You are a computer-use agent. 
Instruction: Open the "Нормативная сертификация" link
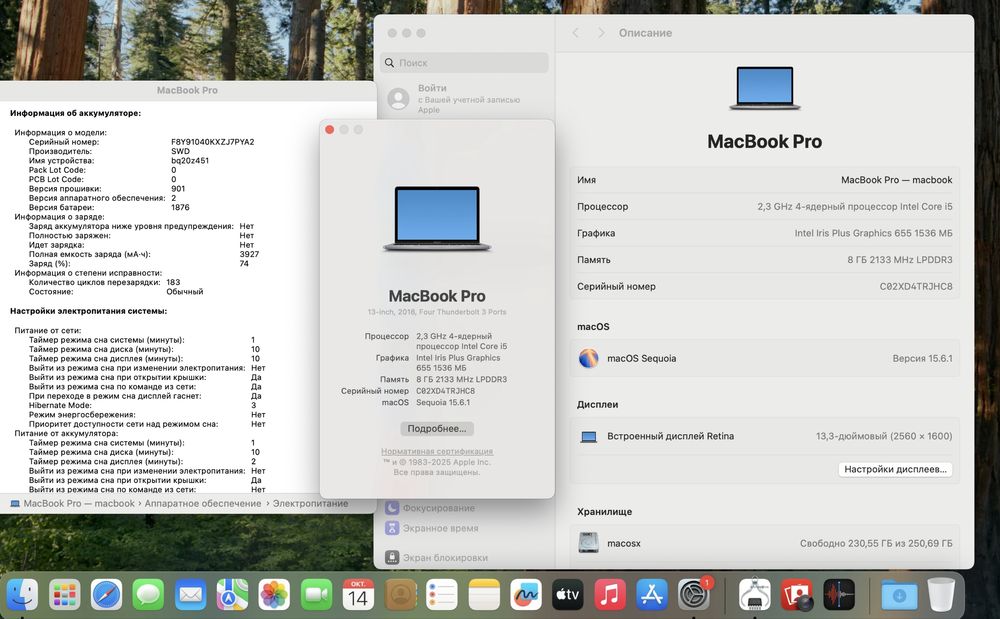(x=437, y=451)
